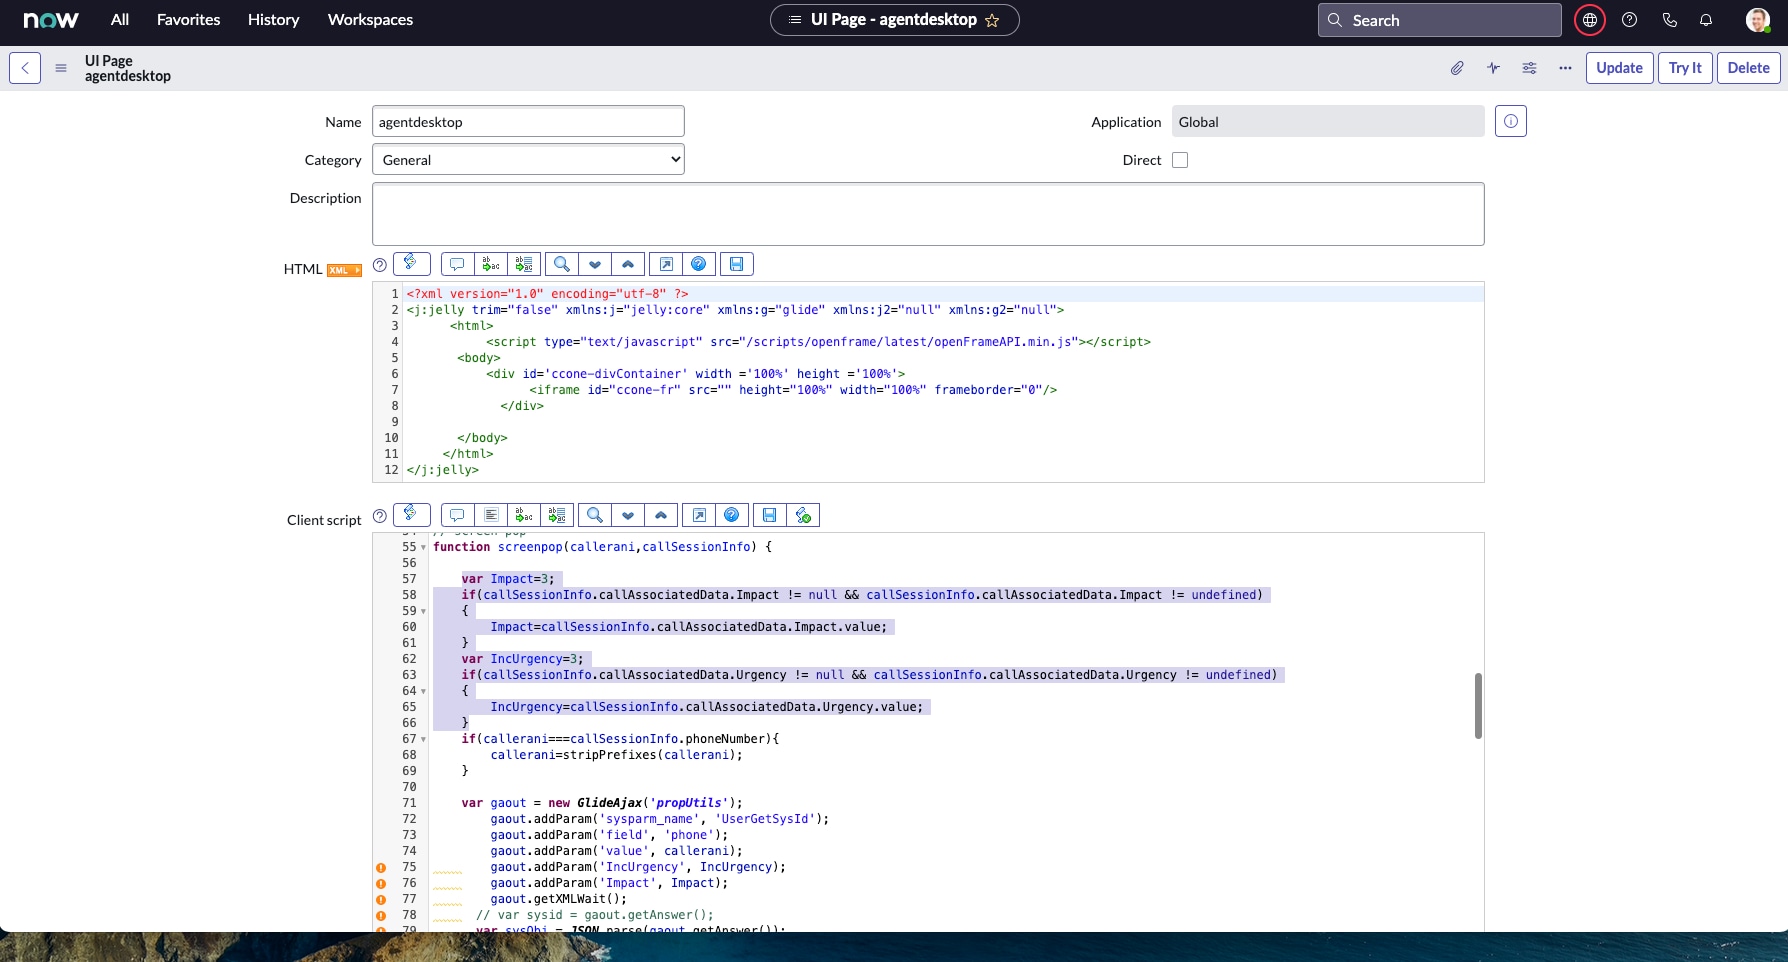Save the client script with the disk icon
The height and width of the screenshot is (962, 1788).
tap(769, 515)
